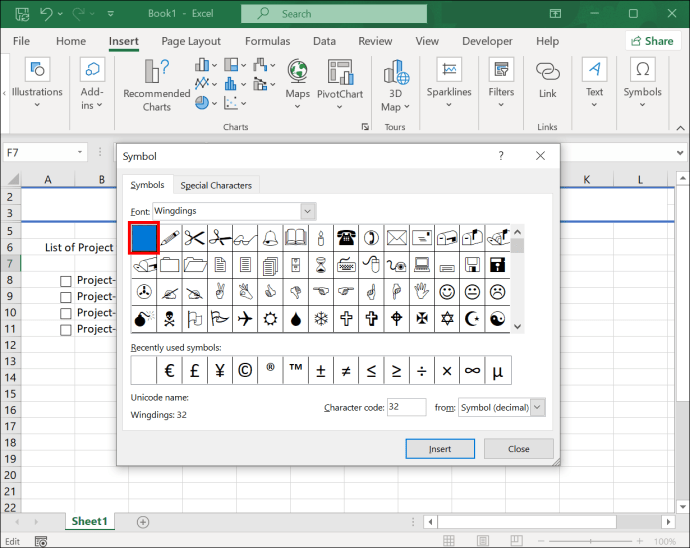Choose the keyboard symbol

coord(346,265)
